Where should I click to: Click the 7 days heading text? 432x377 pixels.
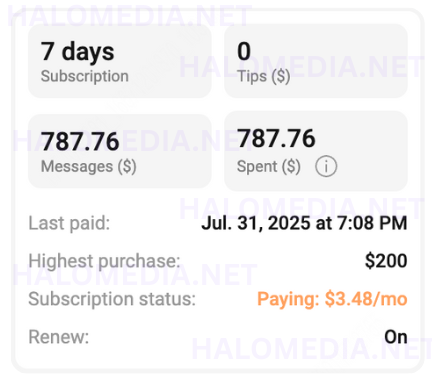(77, 52)
